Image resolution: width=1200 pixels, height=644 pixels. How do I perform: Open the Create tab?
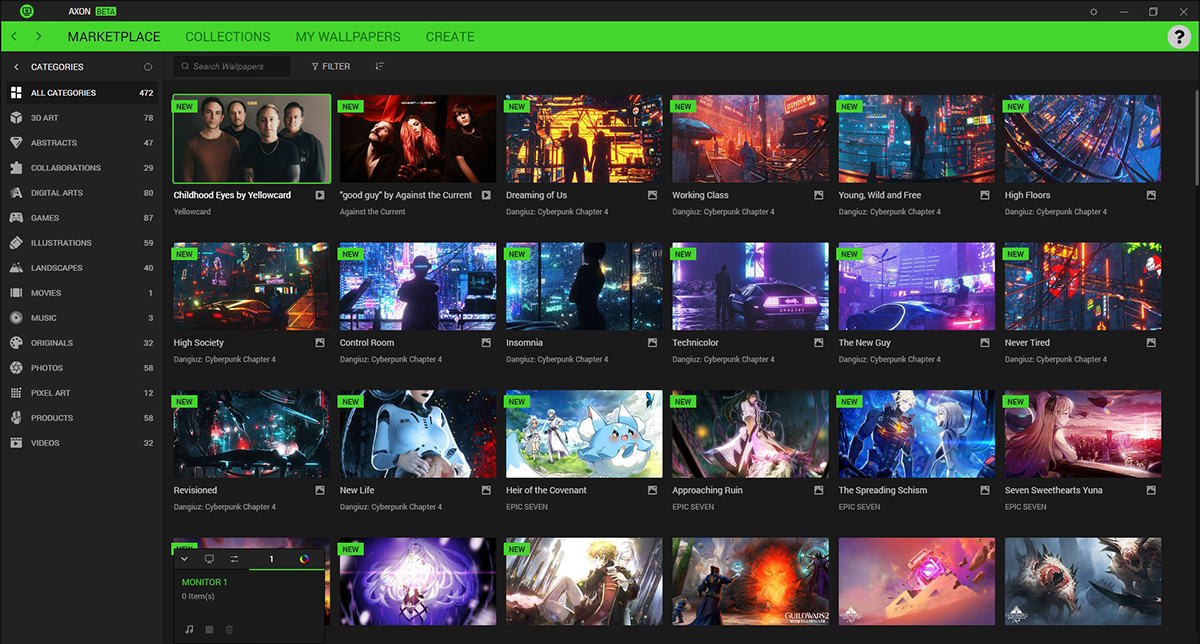click(450, 37)
